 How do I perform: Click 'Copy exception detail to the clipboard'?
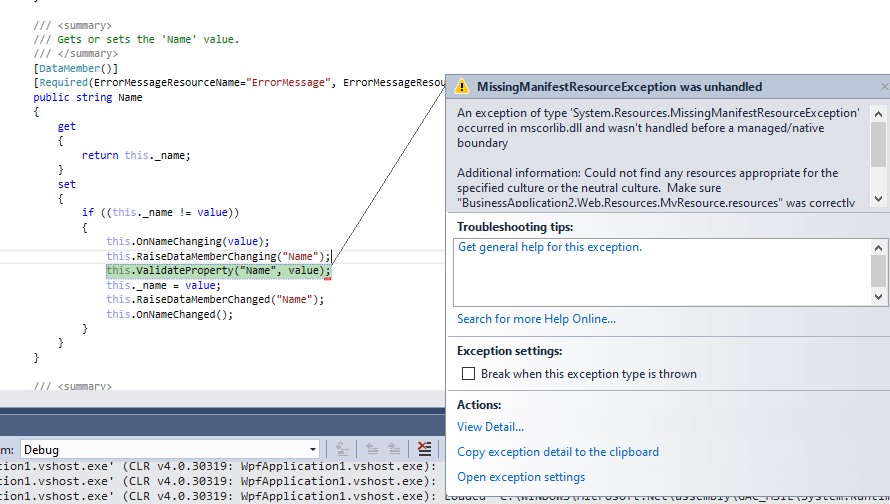coord(558,452)
